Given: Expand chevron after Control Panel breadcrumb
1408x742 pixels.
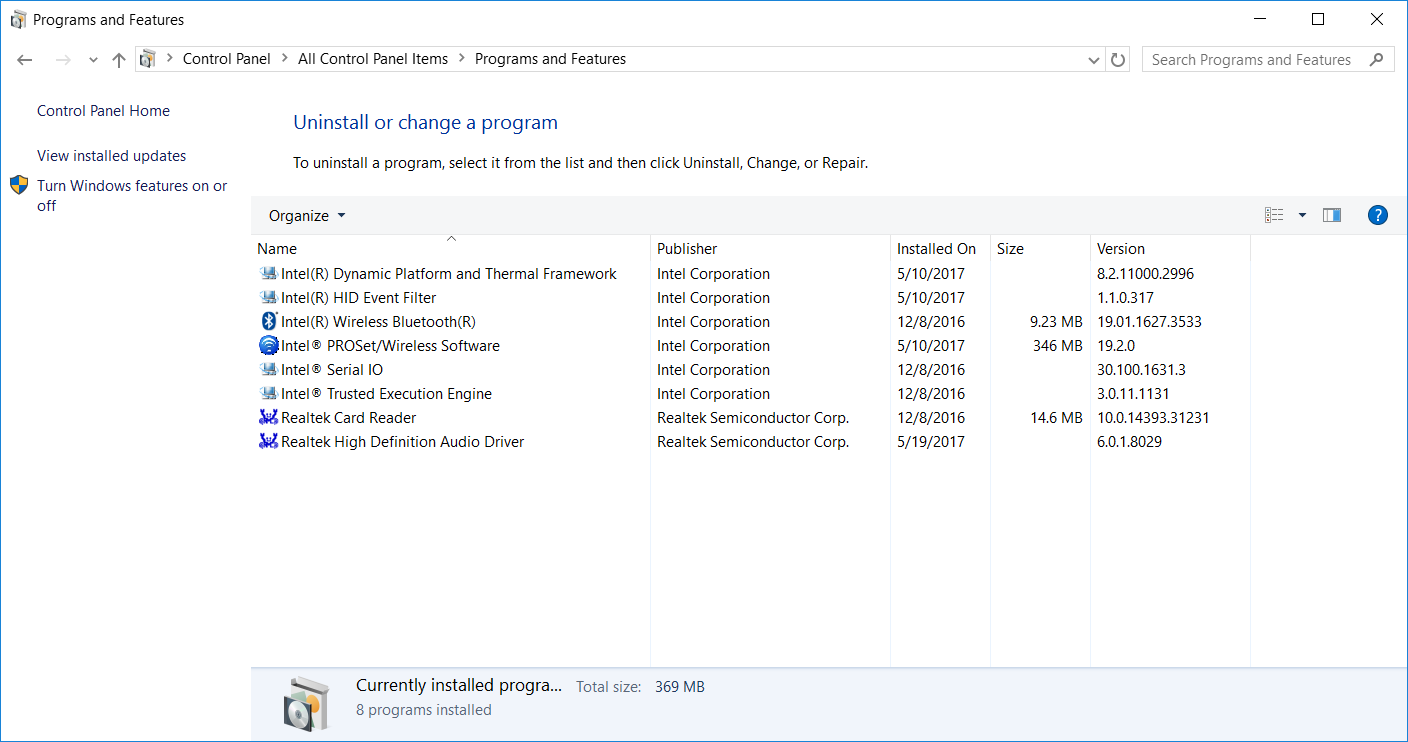Looking at the screenshot, I should pyautogui.click(x=285, y=59).
